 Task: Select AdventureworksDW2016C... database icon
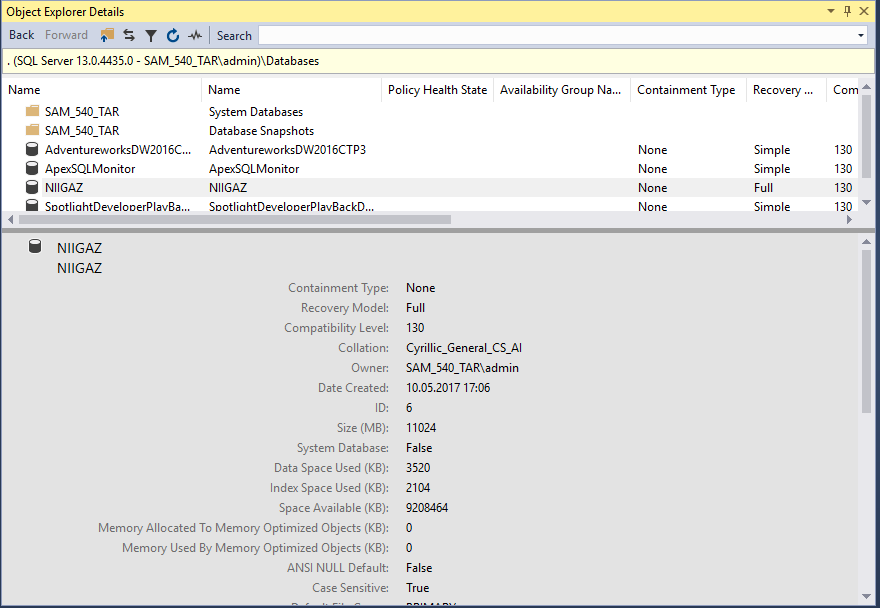click(x=33, y=149)
